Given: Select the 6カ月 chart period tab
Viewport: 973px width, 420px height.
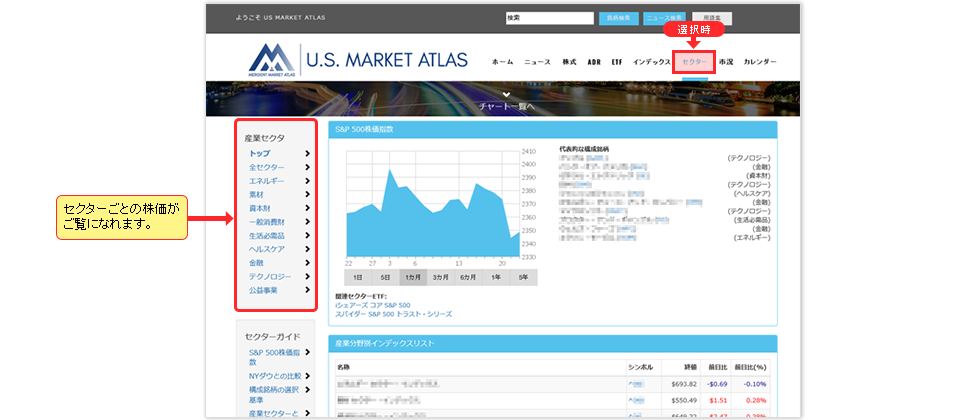Looking at the screenshot, I should point(469,277).
